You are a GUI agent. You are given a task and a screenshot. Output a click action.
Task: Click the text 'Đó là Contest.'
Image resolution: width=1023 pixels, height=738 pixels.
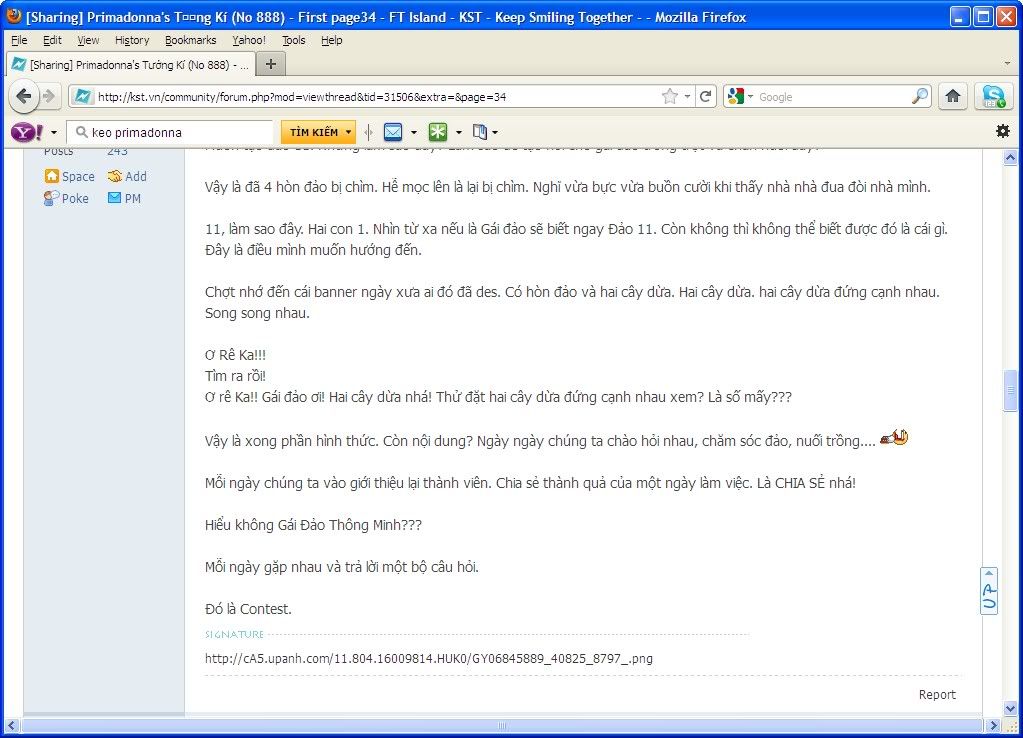248,609
